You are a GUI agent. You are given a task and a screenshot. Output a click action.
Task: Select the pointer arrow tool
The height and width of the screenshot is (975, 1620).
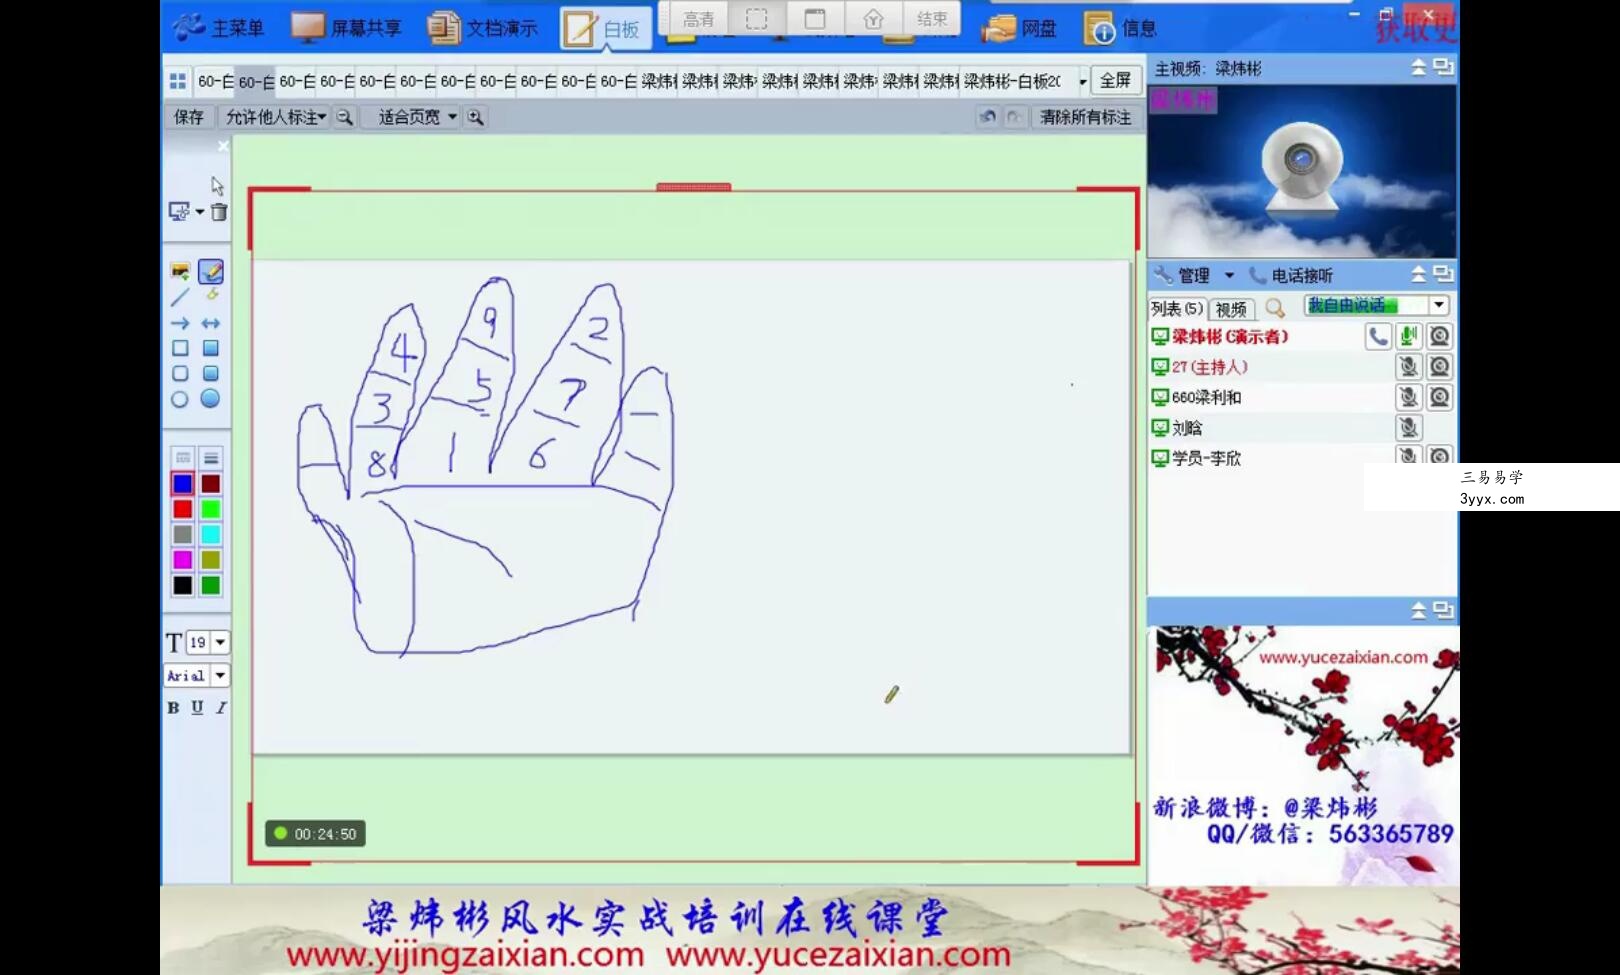(x=217, y=185)
